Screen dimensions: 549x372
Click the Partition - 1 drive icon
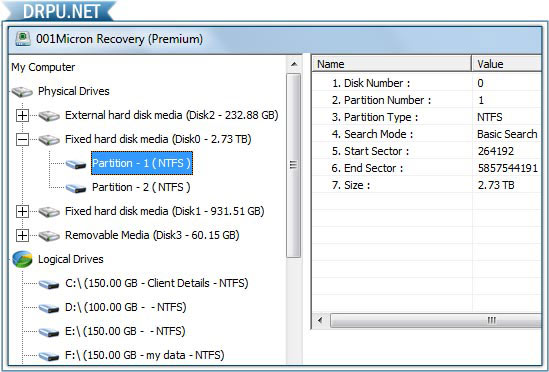click(x=76, y=164)
